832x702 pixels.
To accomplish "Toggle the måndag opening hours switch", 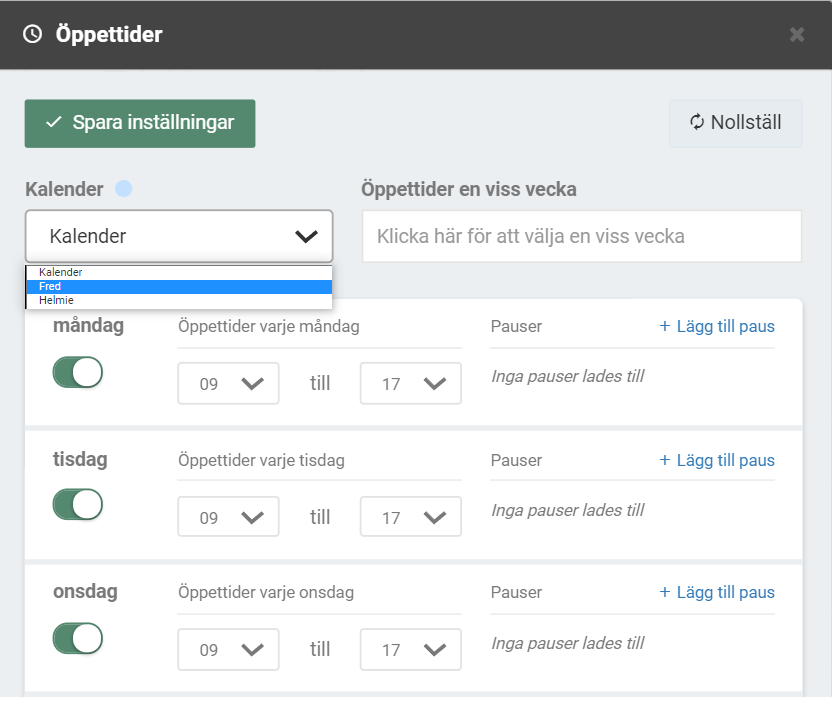I will coord(78,372).
